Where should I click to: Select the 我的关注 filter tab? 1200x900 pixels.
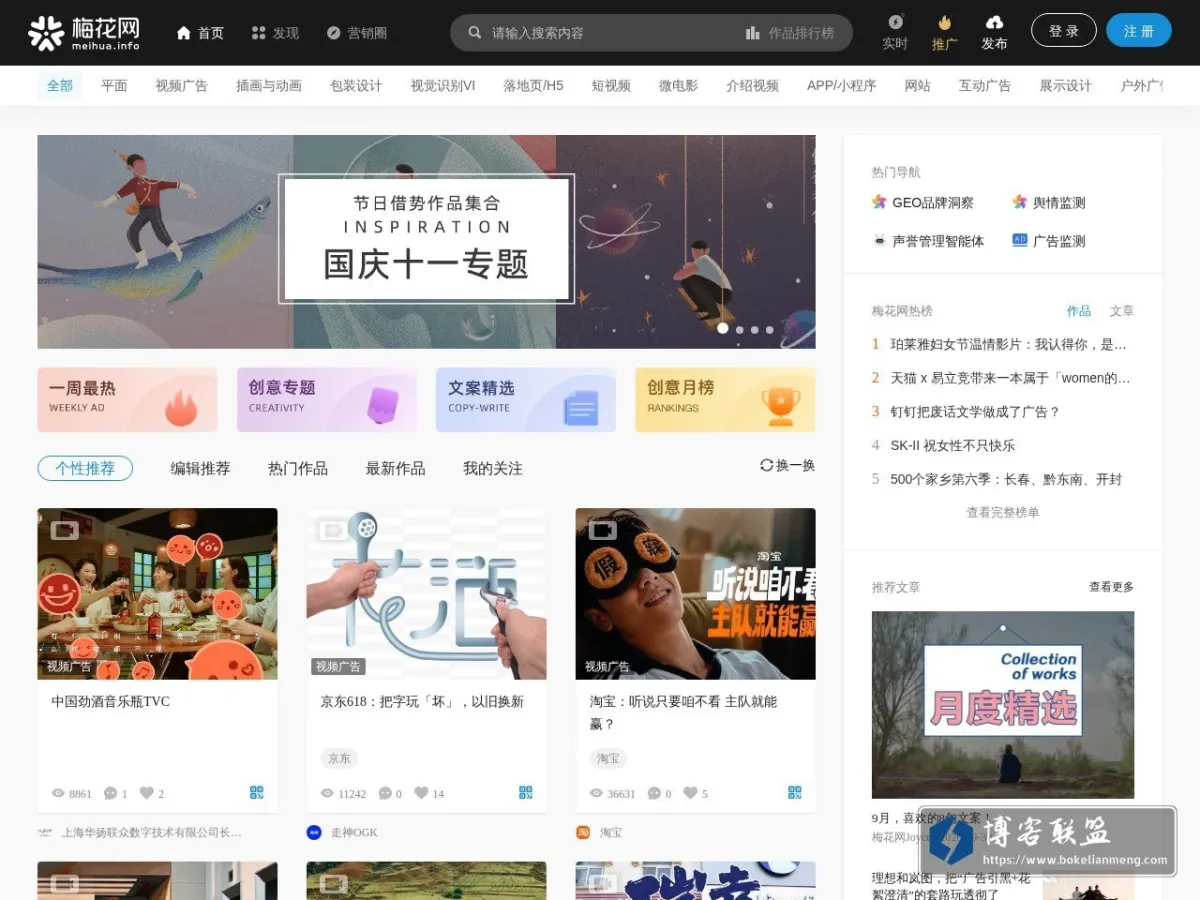coord(493,468)
